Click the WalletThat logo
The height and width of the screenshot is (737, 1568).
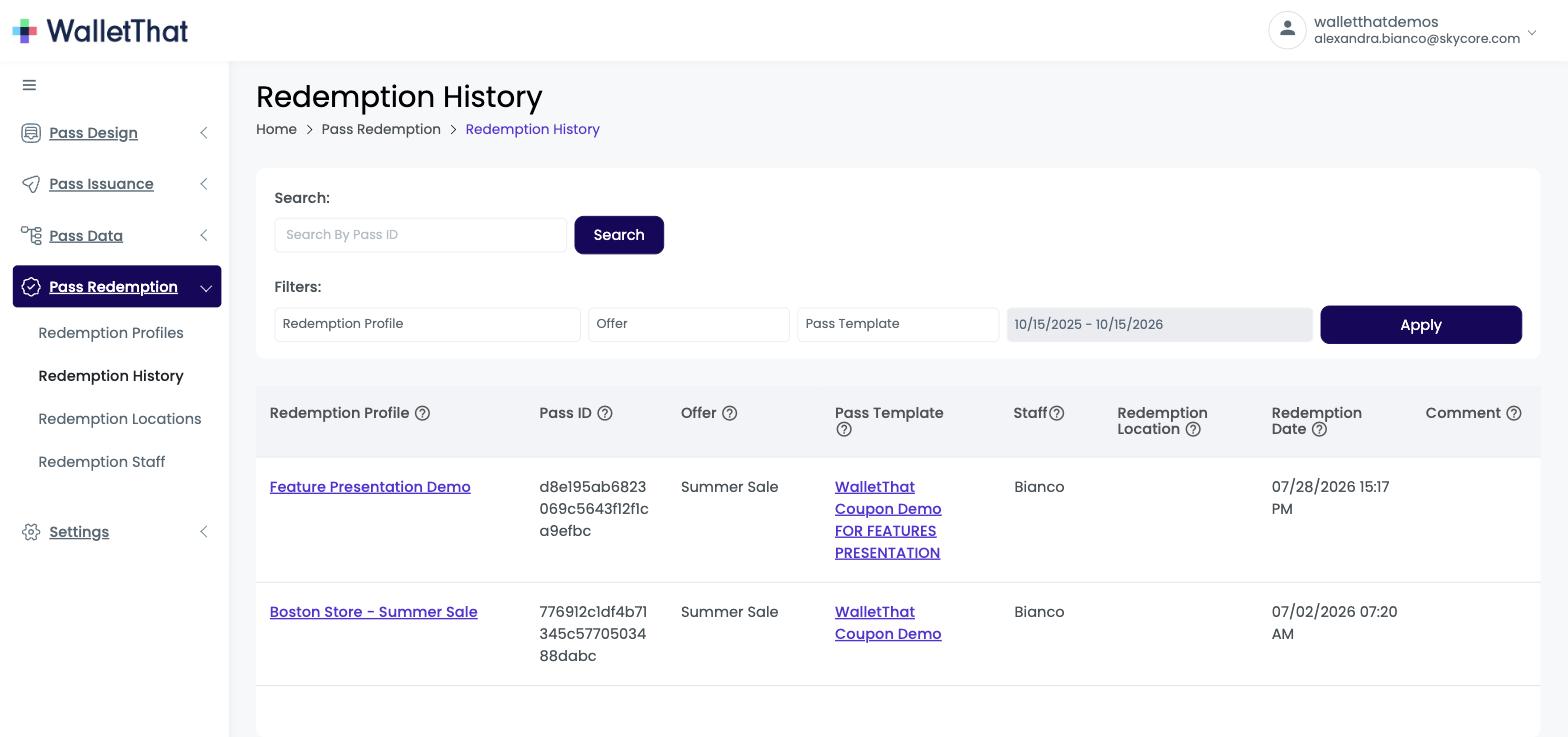tap(100, 31)
